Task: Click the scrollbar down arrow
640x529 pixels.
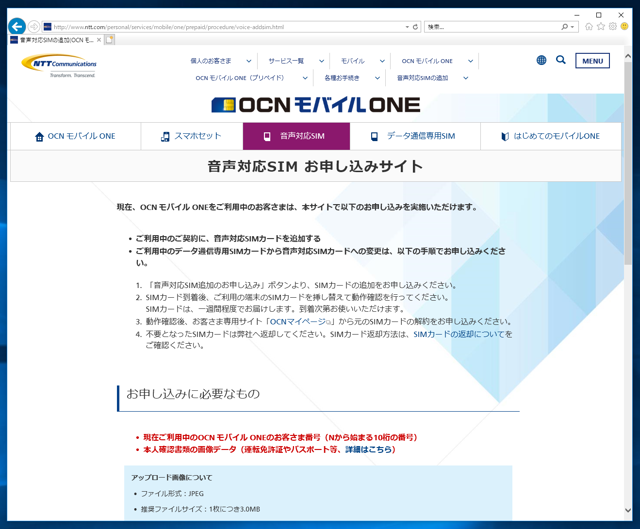Action: coord(628,510)
